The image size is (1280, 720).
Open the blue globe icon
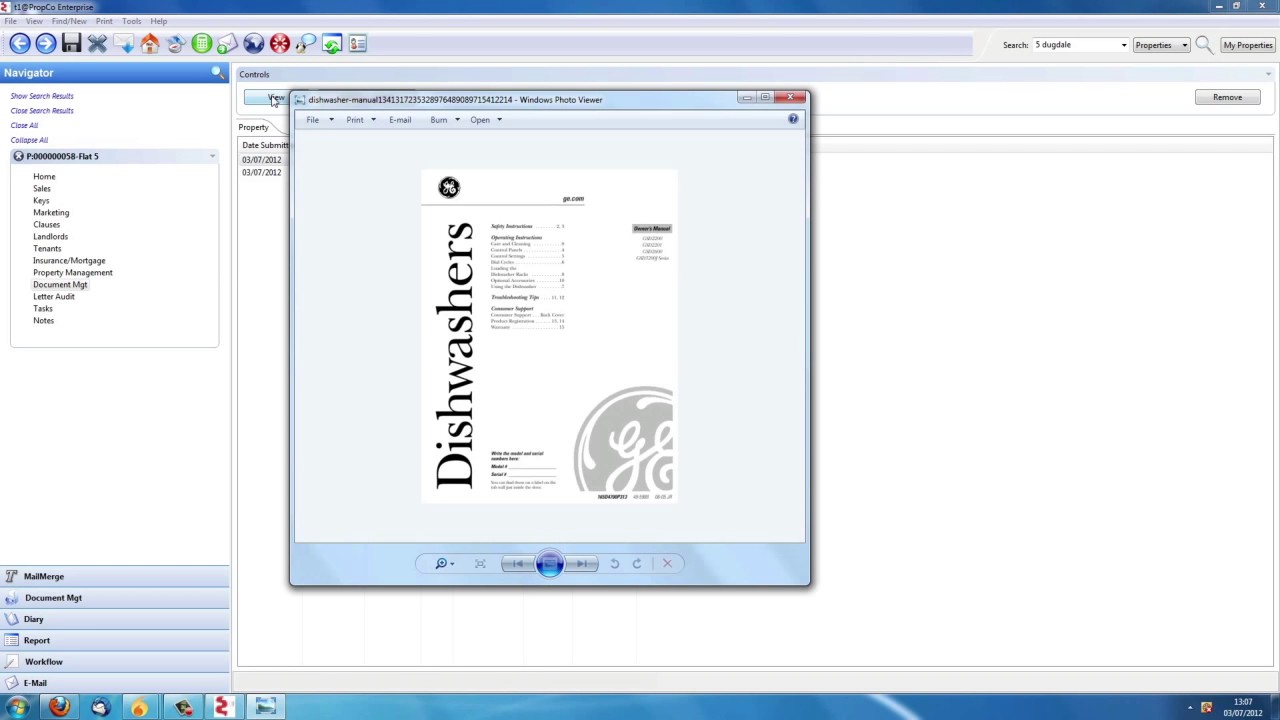pos(253,44)
